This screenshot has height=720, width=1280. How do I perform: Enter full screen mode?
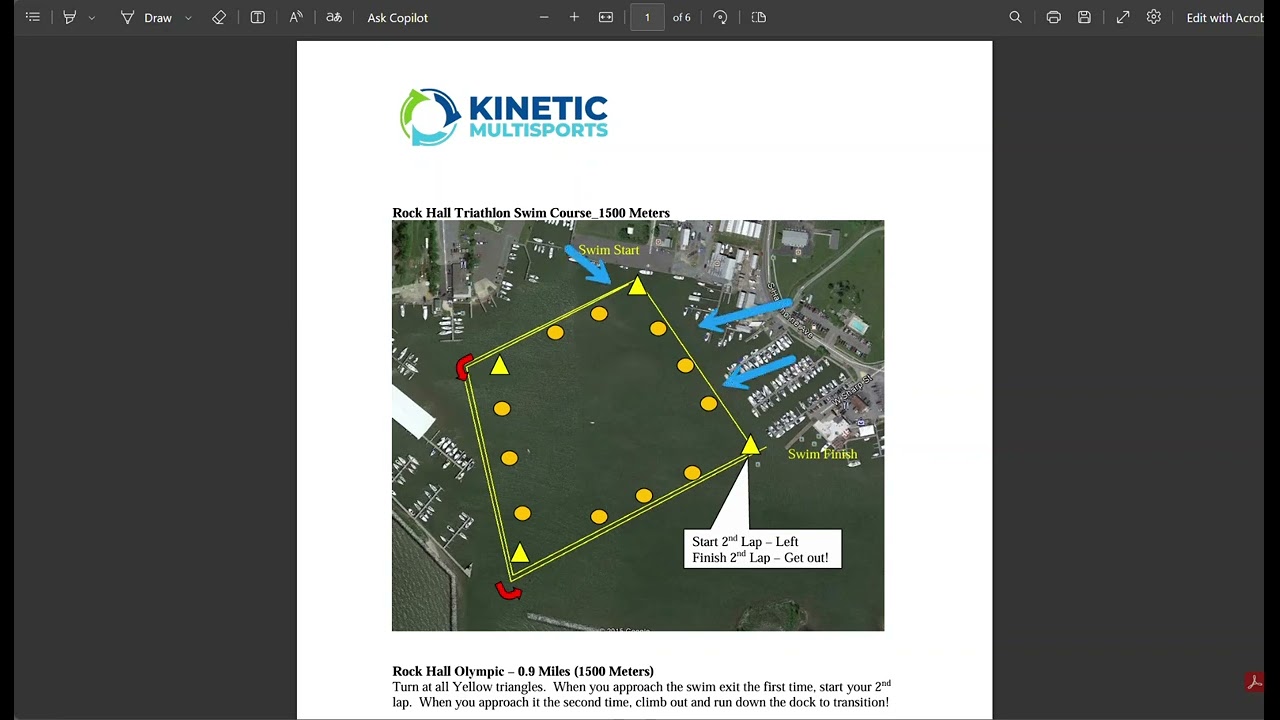pos(1123,17)
